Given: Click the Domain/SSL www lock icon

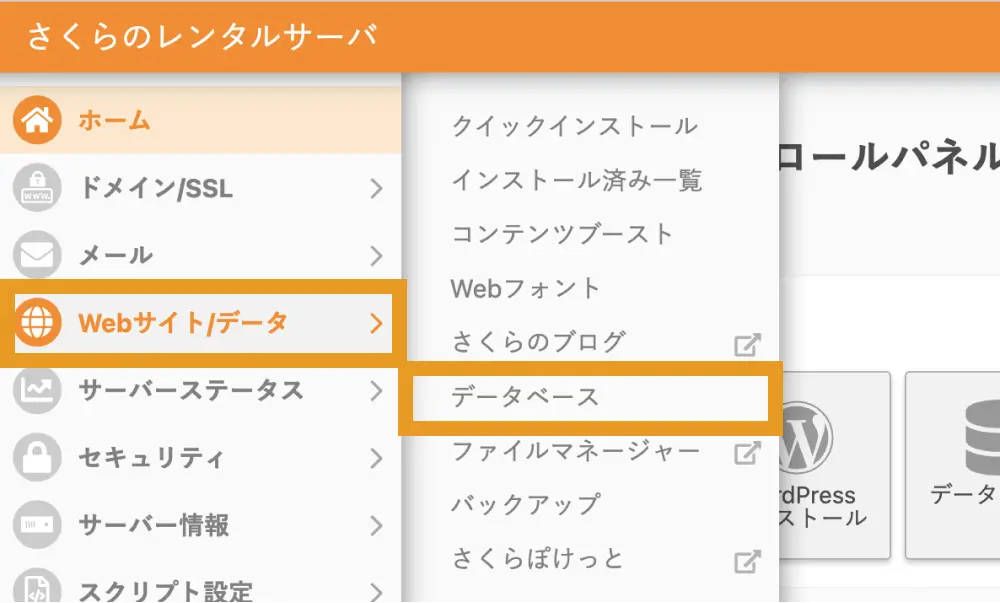Looking at the screenshot, I should pos(37,188).
